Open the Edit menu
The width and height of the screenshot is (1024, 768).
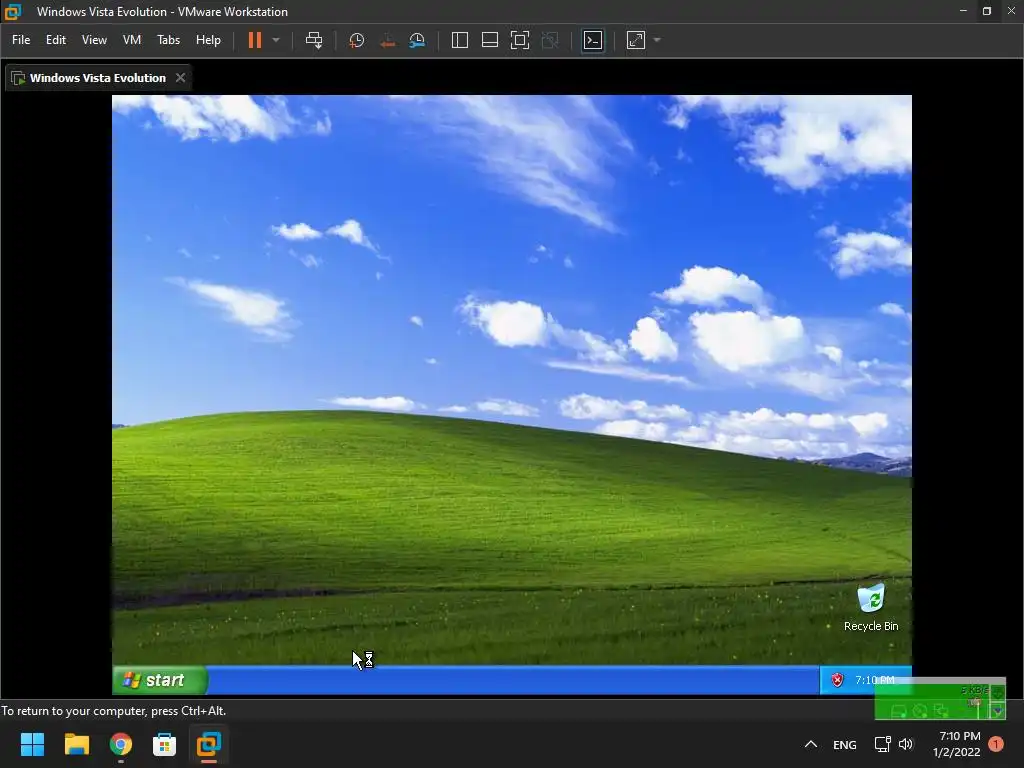pyautogui.click(x=56, y=40)
